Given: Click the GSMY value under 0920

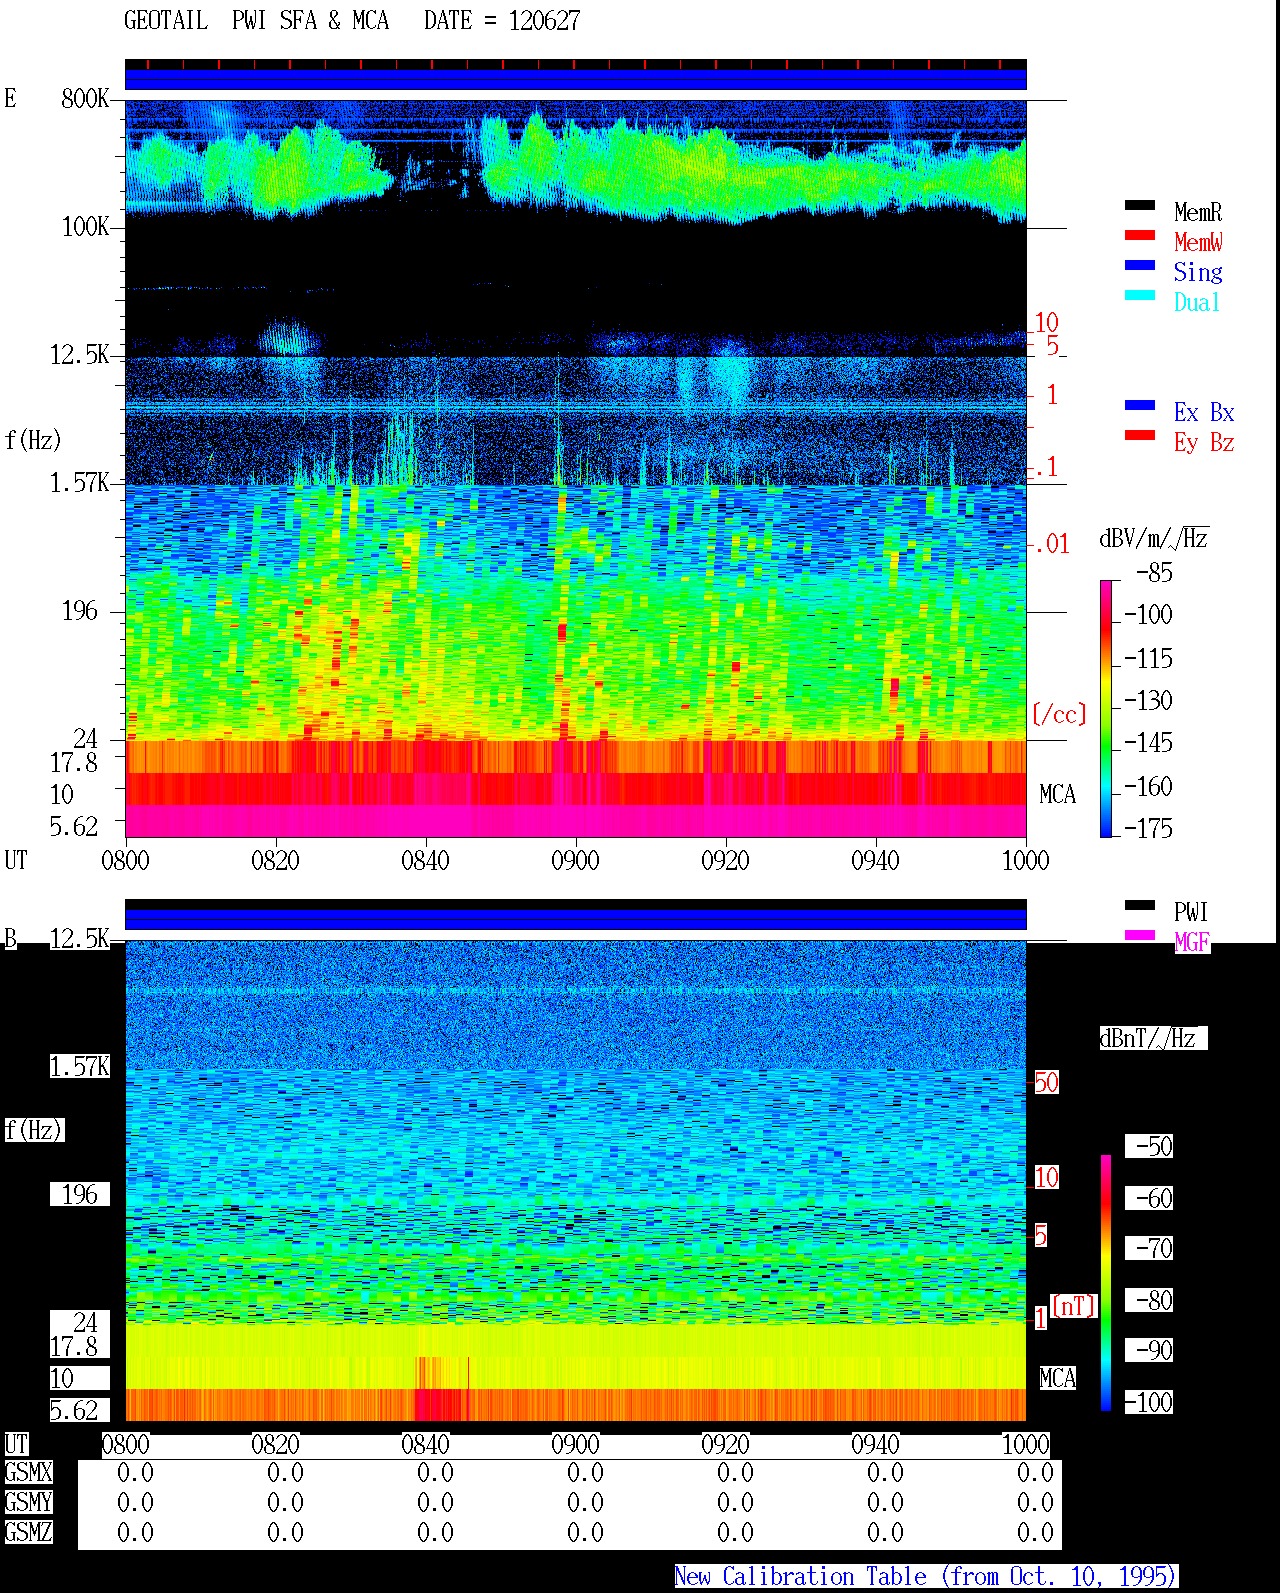Looking at the screenshot, I should [735, 1503].
